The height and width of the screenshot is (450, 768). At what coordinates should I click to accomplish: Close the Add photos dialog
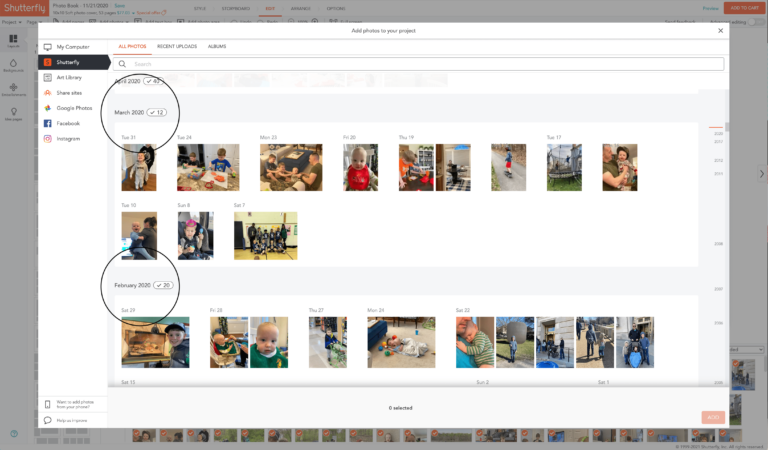click(720, 31)
